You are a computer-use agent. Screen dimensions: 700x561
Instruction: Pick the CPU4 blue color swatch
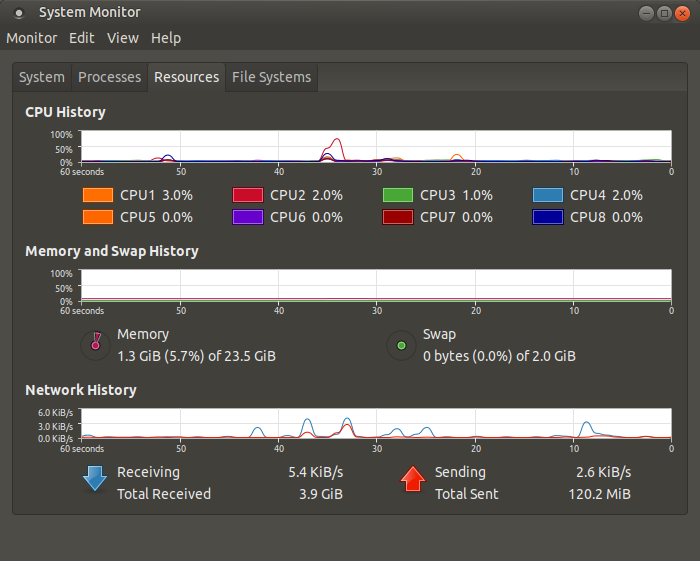[547, 196]
